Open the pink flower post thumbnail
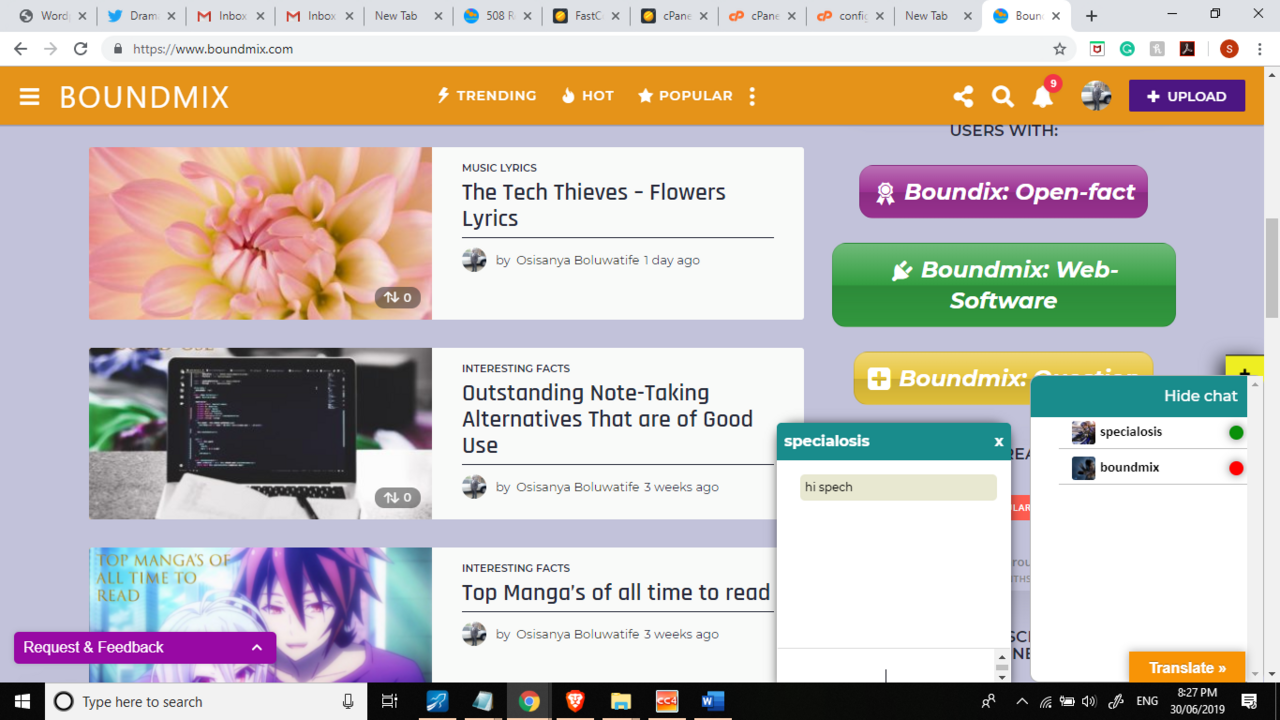Screen dimensions: 1280x720 pyautogui.click(x=260, y=234)
